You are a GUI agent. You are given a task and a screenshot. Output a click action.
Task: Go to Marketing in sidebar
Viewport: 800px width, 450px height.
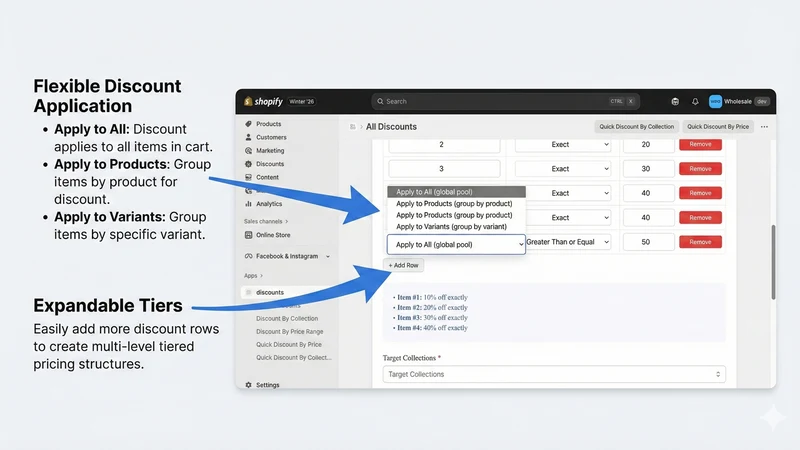point(270,151)
